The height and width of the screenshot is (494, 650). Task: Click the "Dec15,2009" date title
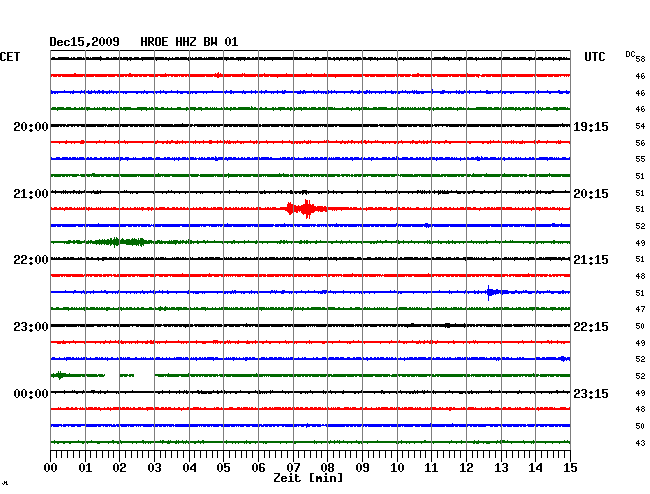point(84,42)
